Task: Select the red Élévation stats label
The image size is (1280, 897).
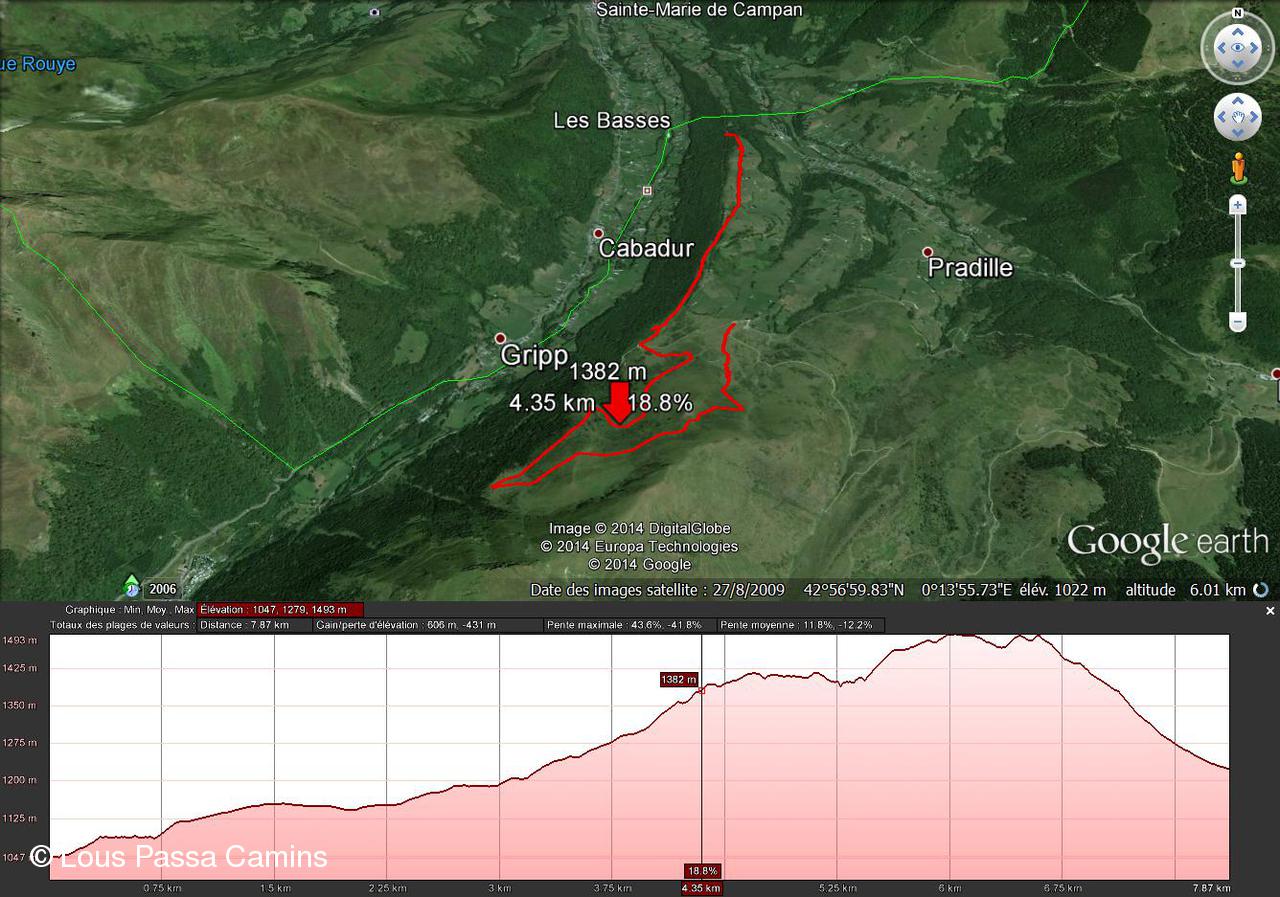Action: [280, 609]
